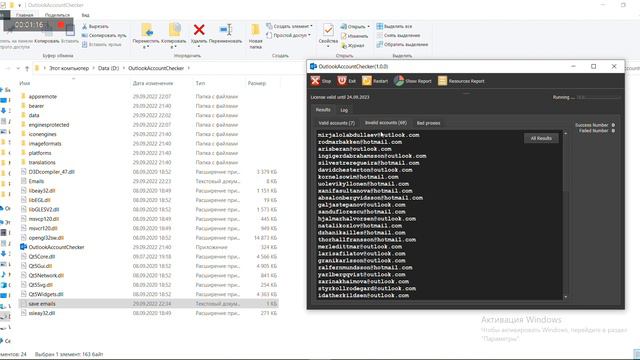
Task: Select the imageformats folder row
Action: coord(149,144)
